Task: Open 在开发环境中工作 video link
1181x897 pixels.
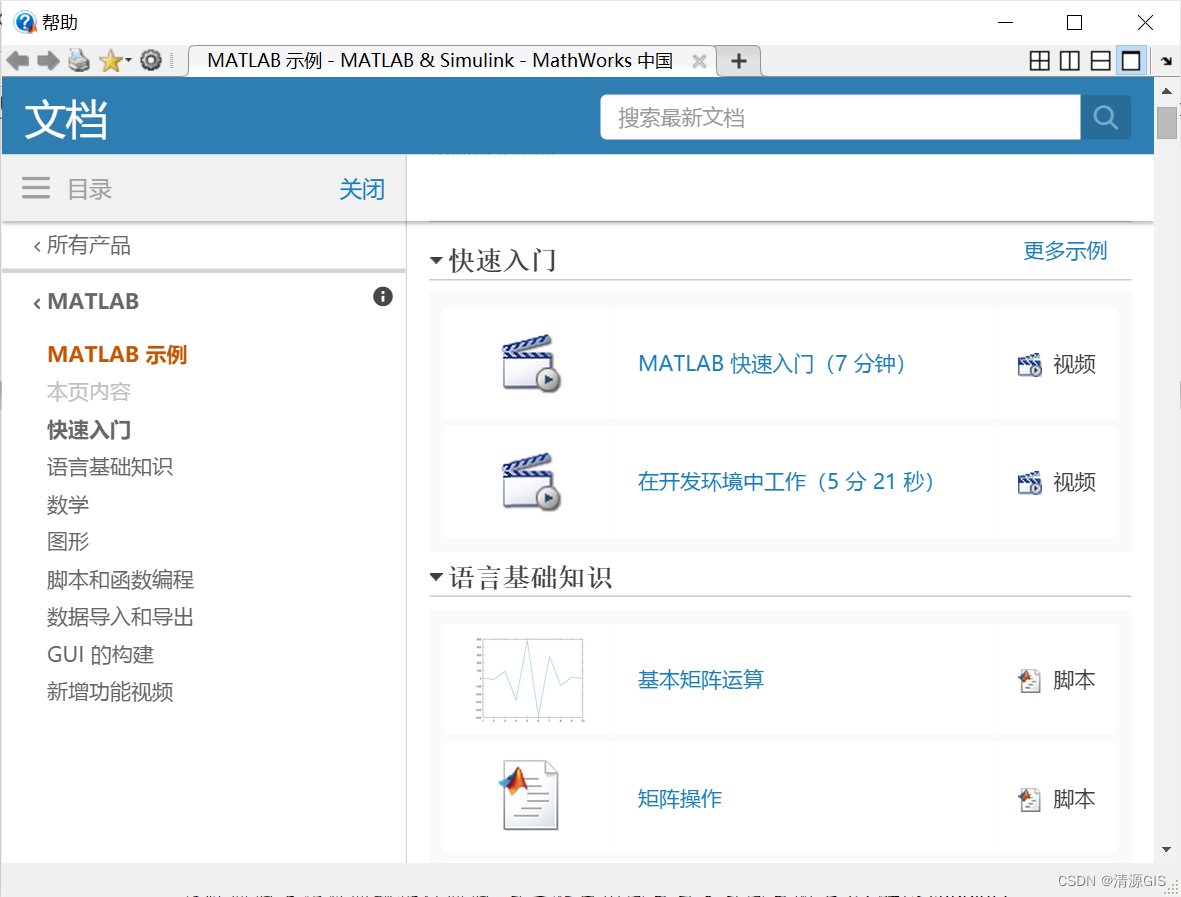Action: tap(786, 482)
